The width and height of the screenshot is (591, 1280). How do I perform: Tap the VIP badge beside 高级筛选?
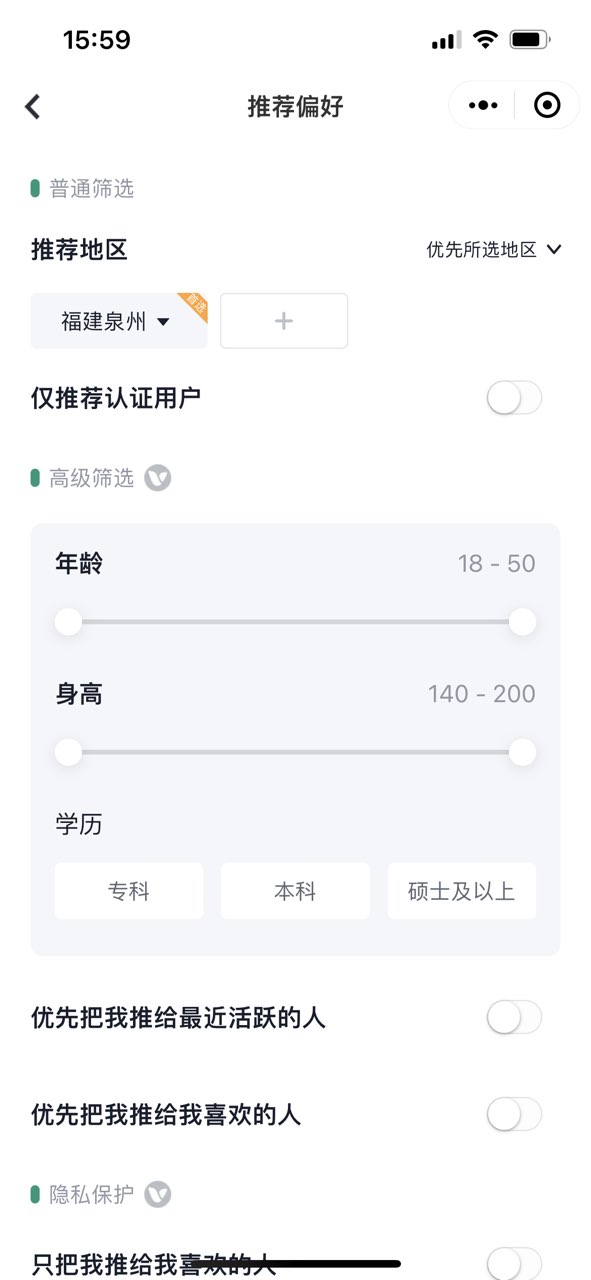tap(158, 478)
